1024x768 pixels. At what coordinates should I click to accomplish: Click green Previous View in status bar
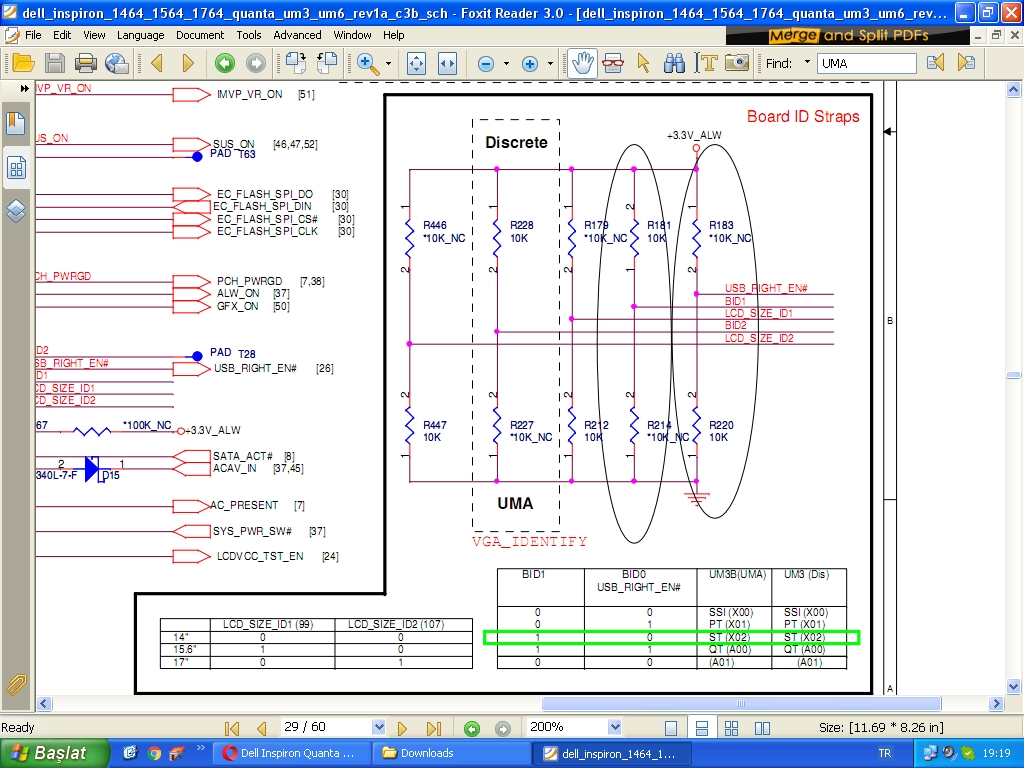coord(472,728)
